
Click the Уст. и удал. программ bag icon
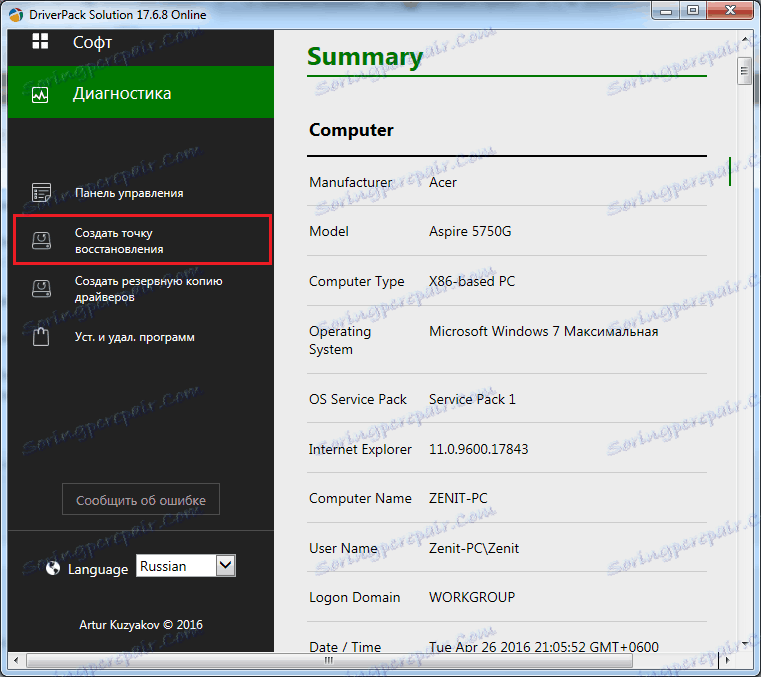pyautogui.click(x=41, y=337)
